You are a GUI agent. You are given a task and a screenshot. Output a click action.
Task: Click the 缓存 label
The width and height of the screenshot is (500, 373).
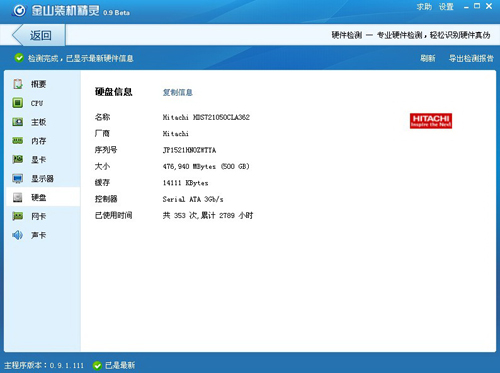click(x=102, y=182)
